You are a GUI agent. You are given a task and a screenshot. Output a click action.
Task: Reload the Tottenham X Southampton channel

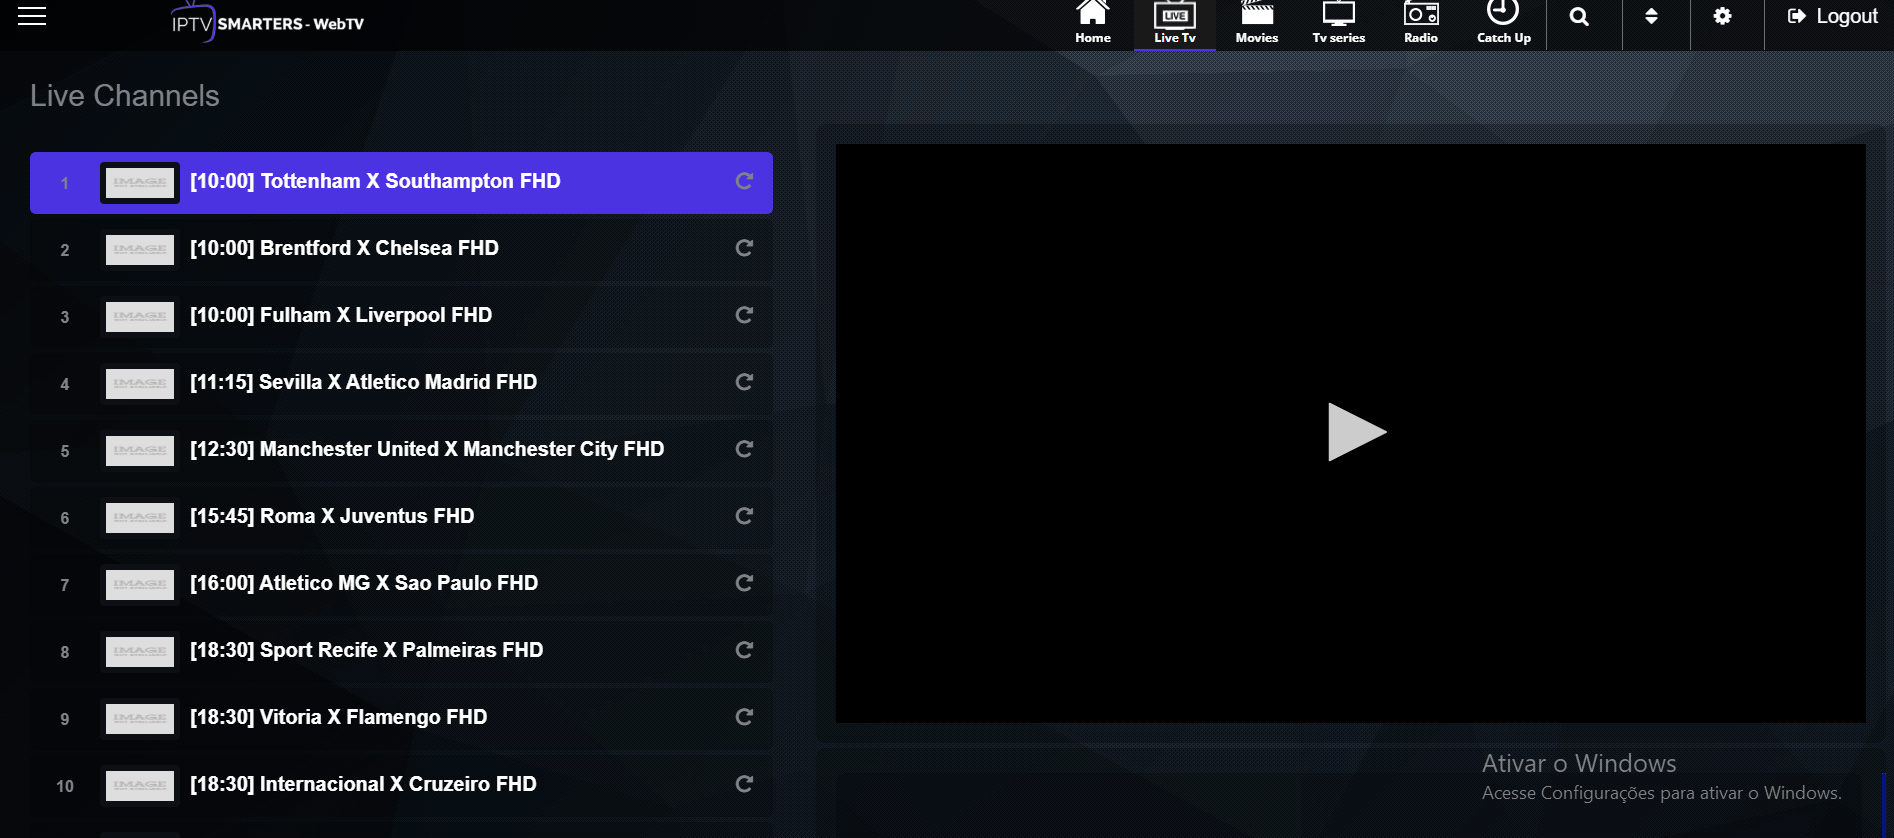(744, 181)
